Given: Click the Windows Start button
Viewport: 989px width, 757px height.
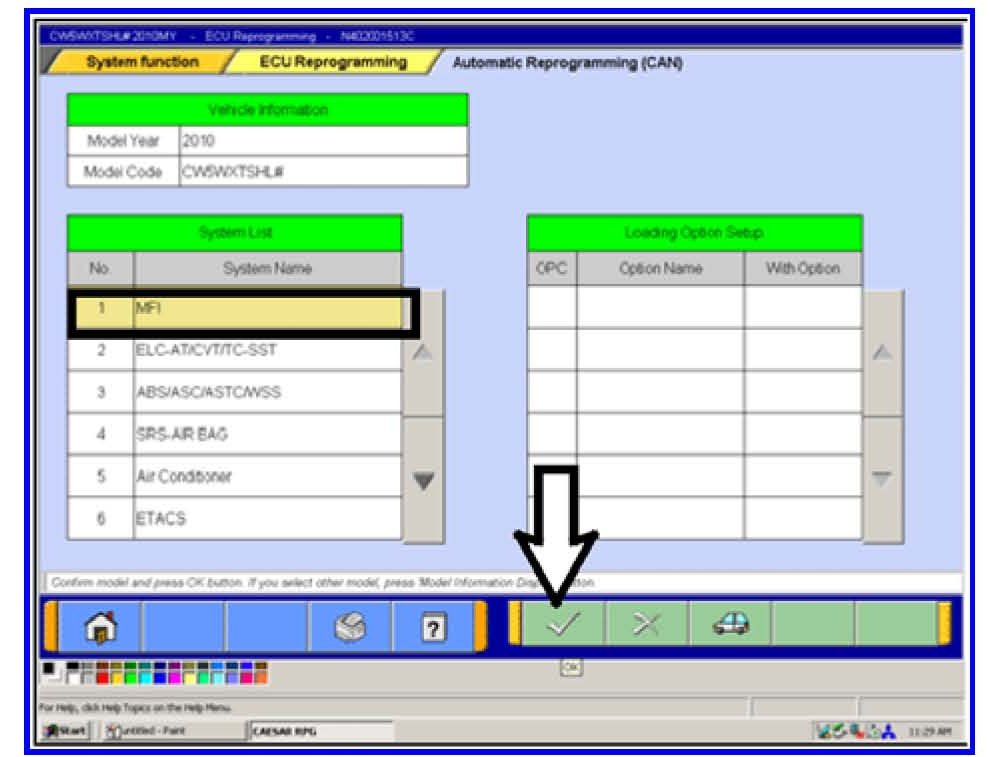Looking at the screenshot, I should pyautogui.click(x=62, y=732).
